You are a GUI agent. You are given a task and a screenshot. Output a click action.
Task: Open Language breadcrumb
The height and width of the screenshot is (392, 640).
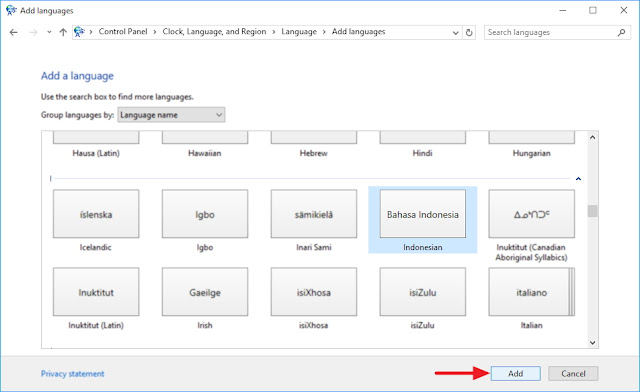299,31
